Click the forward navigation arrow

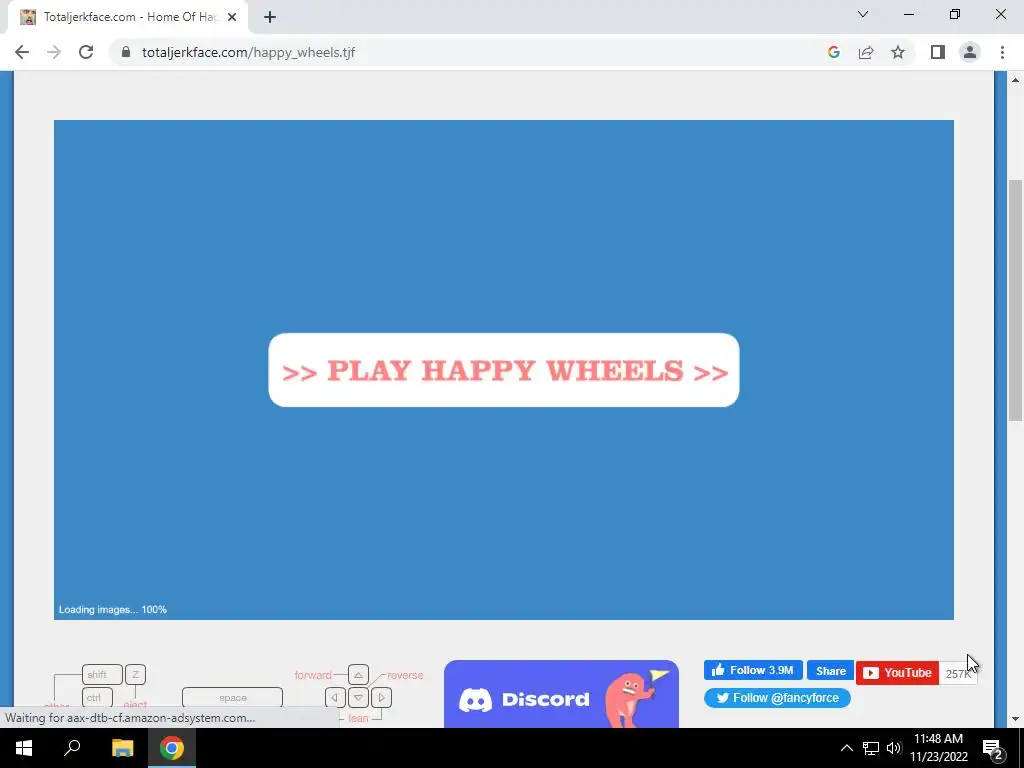coord(54,52)
